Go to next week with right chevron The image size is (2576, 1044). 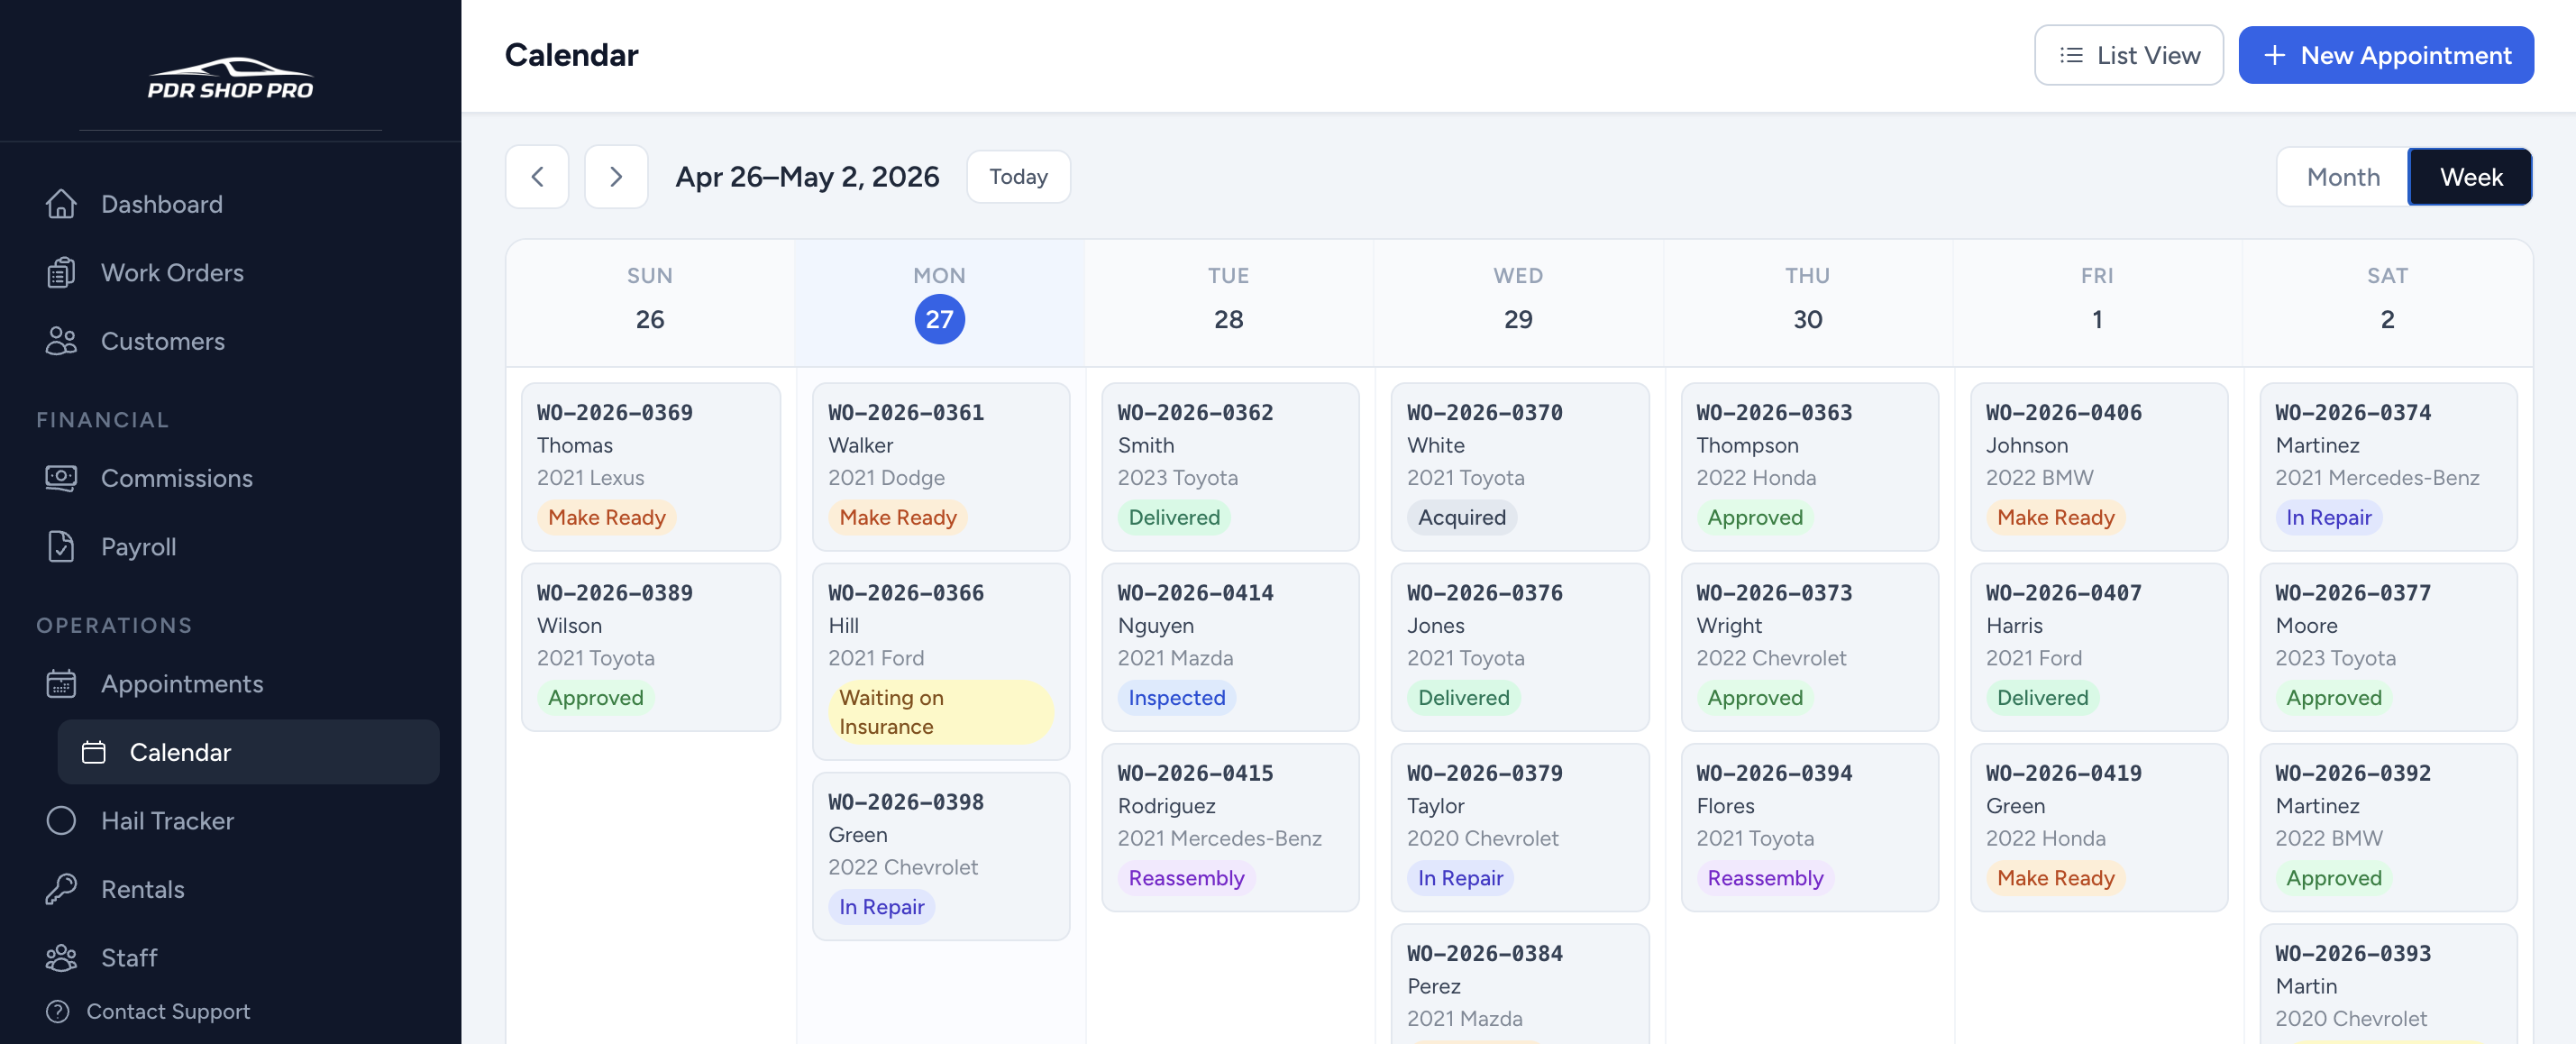click(616, 177)
